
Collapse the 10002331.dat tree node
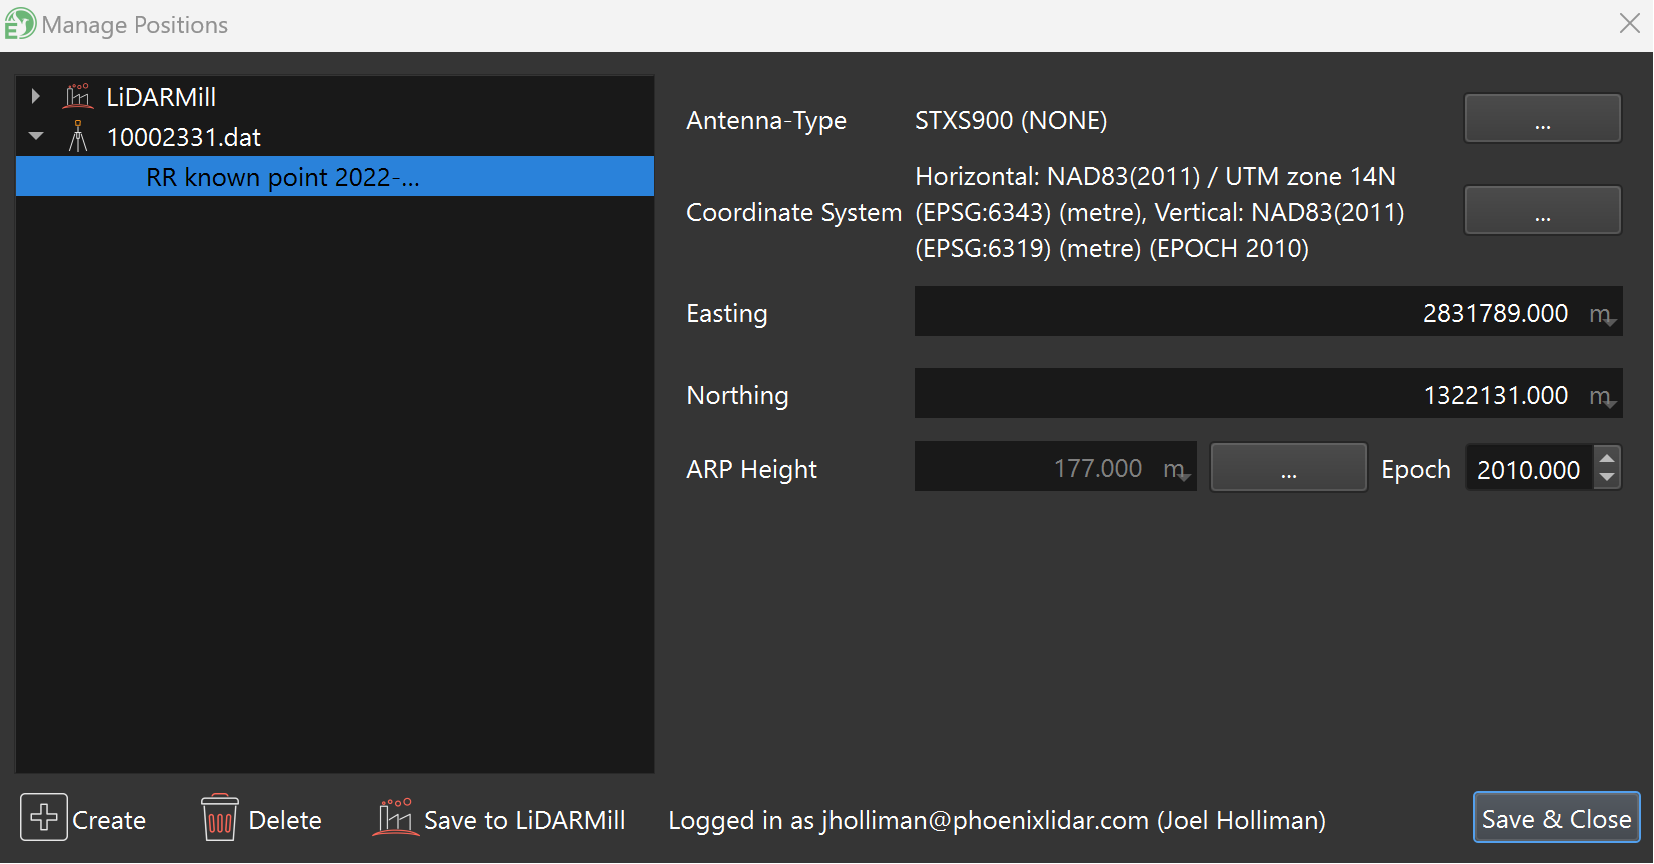[36, 137]
